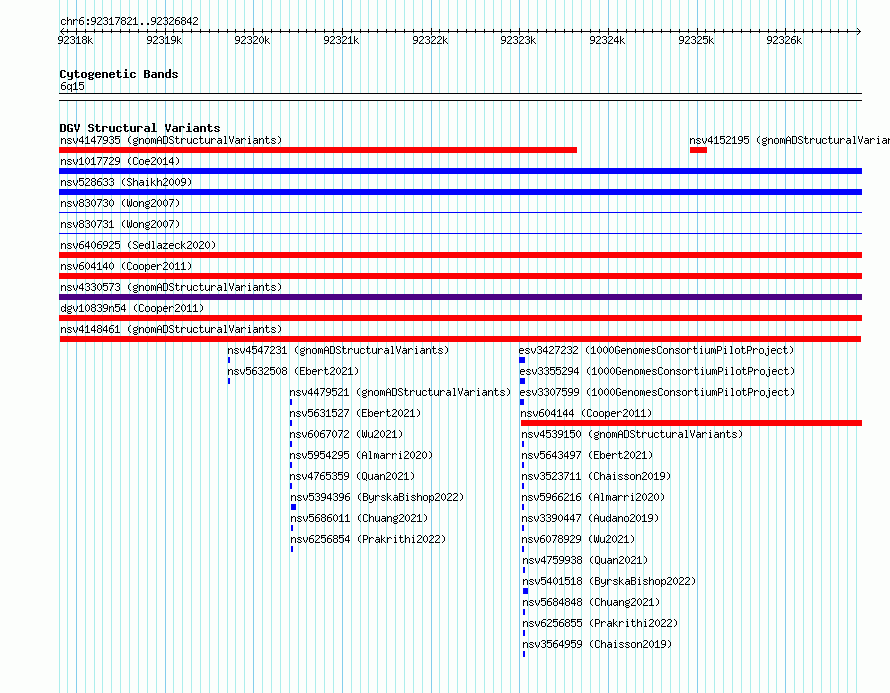
Task: Open variant nsv4148461 label
Action: point(171,329)
